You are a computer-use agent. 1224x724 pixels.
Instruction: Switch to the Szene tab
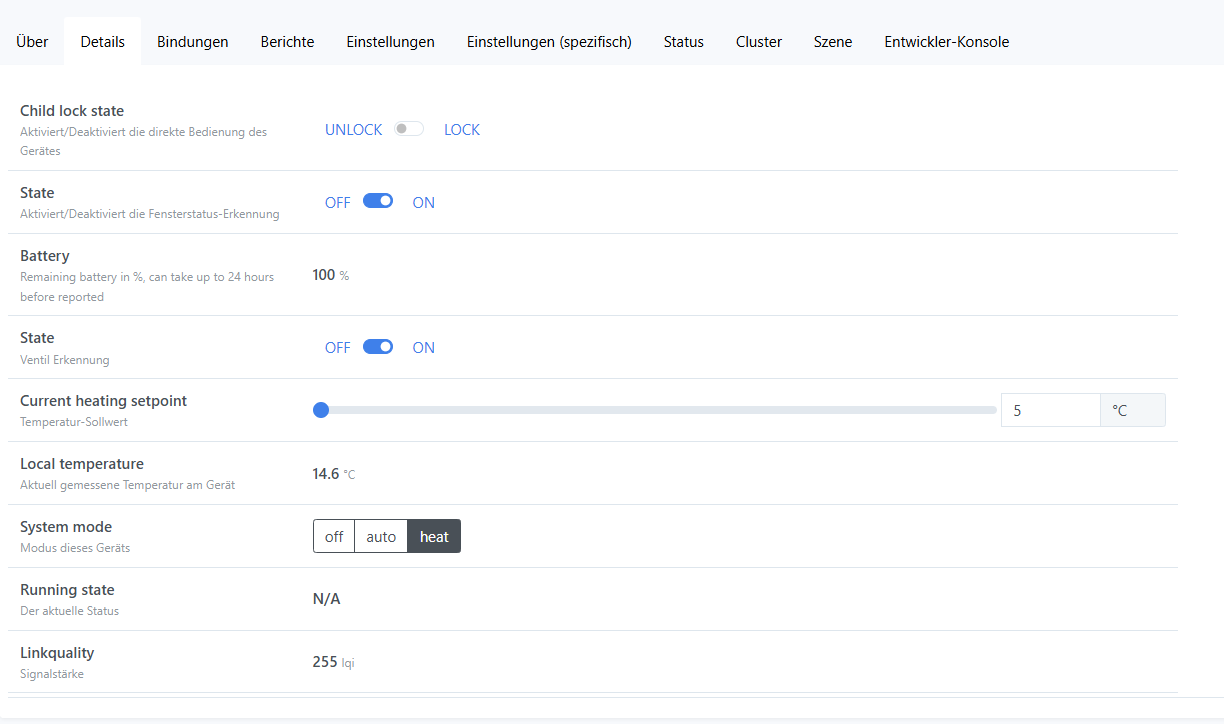click(833, 42)
